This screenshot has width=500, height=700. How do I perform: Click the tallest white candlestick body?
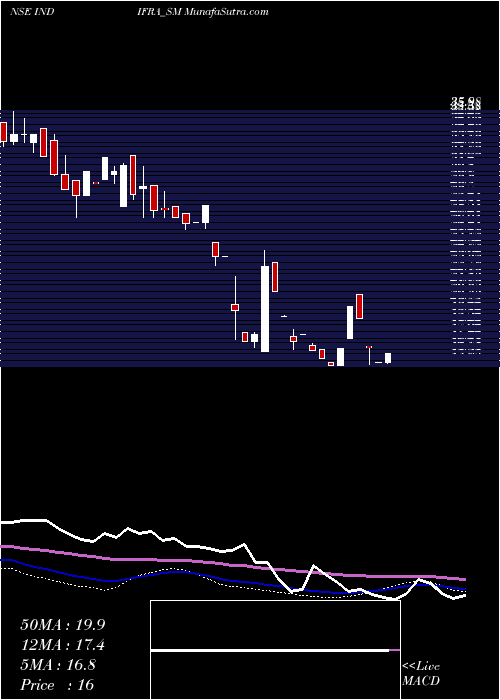click(265, 309)
